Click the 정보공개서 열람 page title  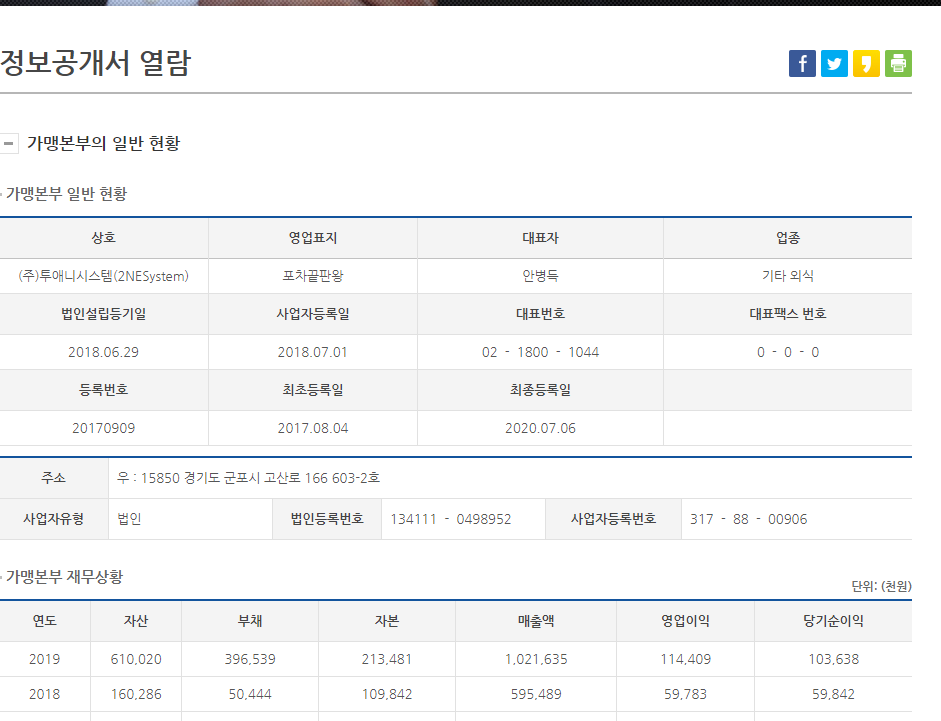point(96,63)
